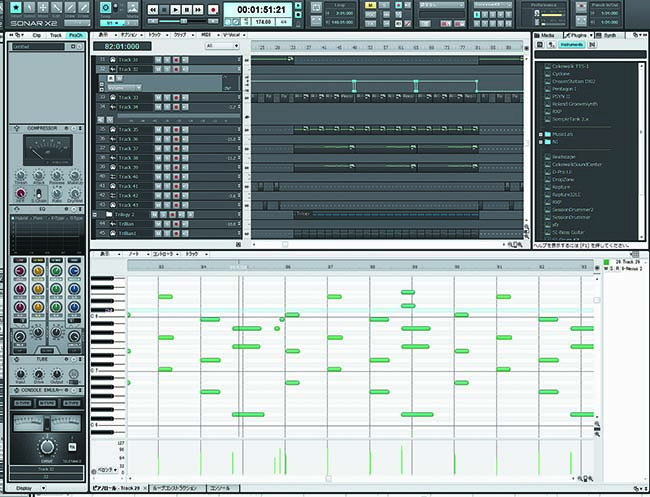
Task: Switch to the コンソール tab
Action: 223,488
